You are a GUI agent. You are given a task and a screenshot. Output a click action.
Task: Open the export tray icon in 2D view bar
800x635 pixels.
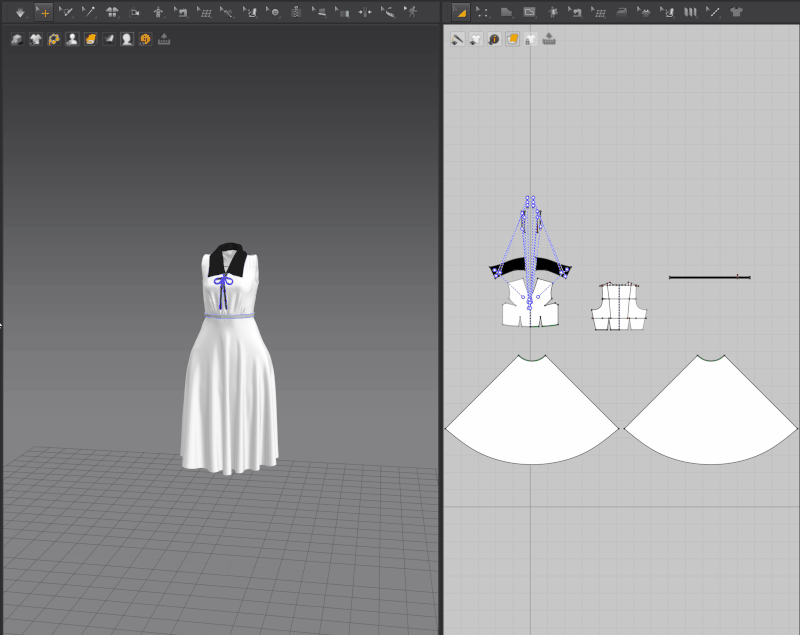click(x=548, y=39)
